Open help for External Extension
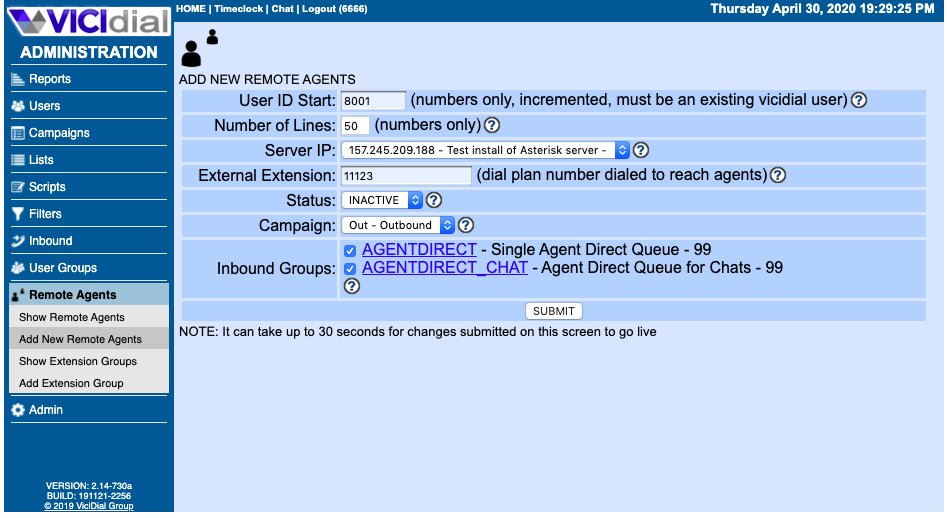 coord(778,176)
